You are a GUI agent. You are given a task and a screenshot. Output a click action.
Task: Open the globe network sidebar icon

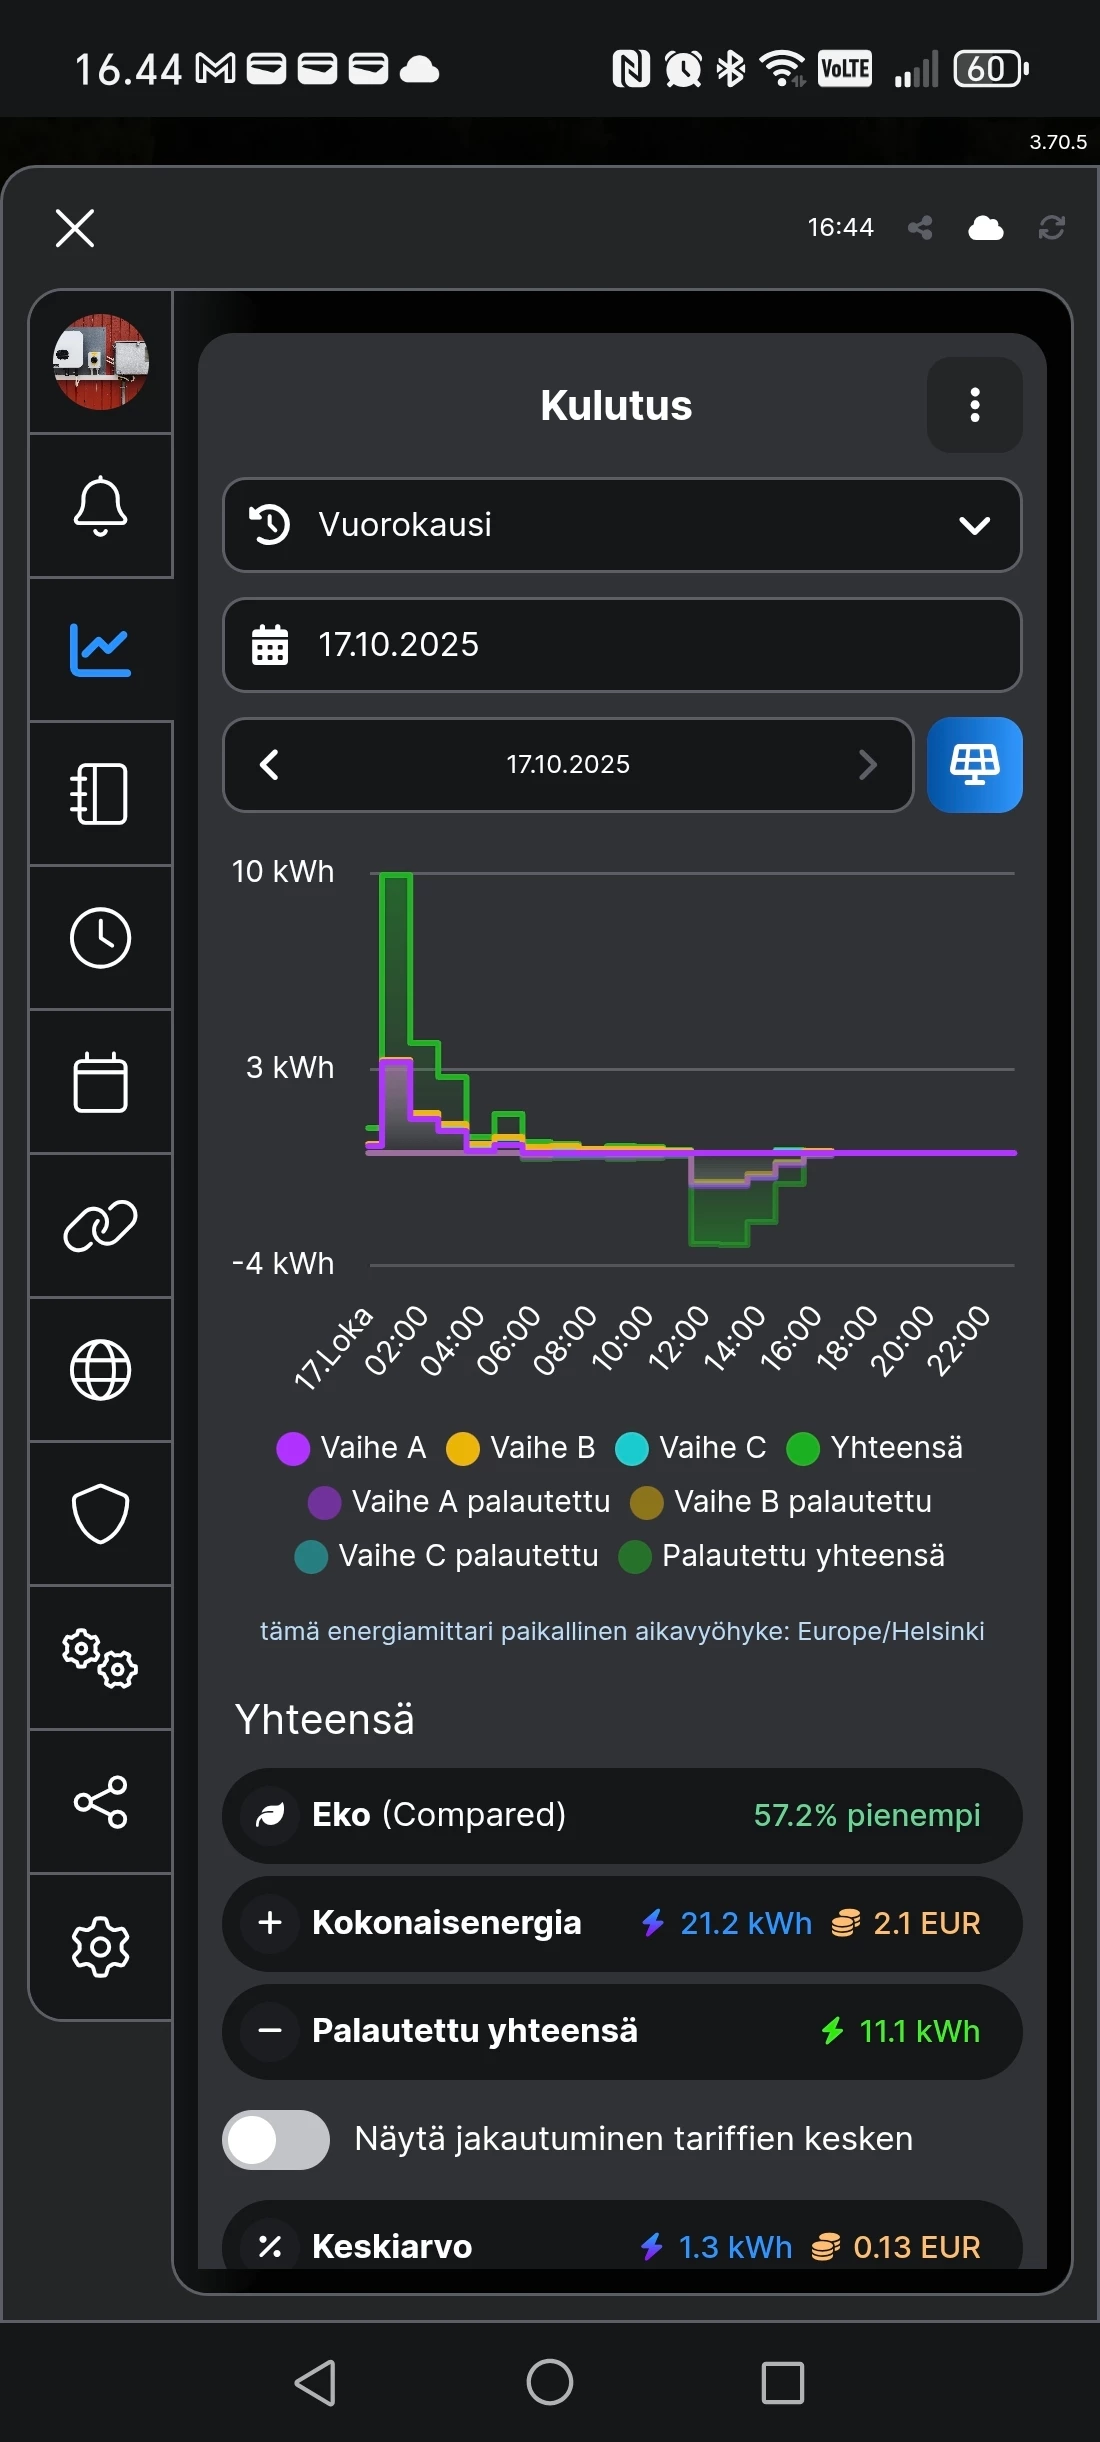click(x=100, y=1370)
